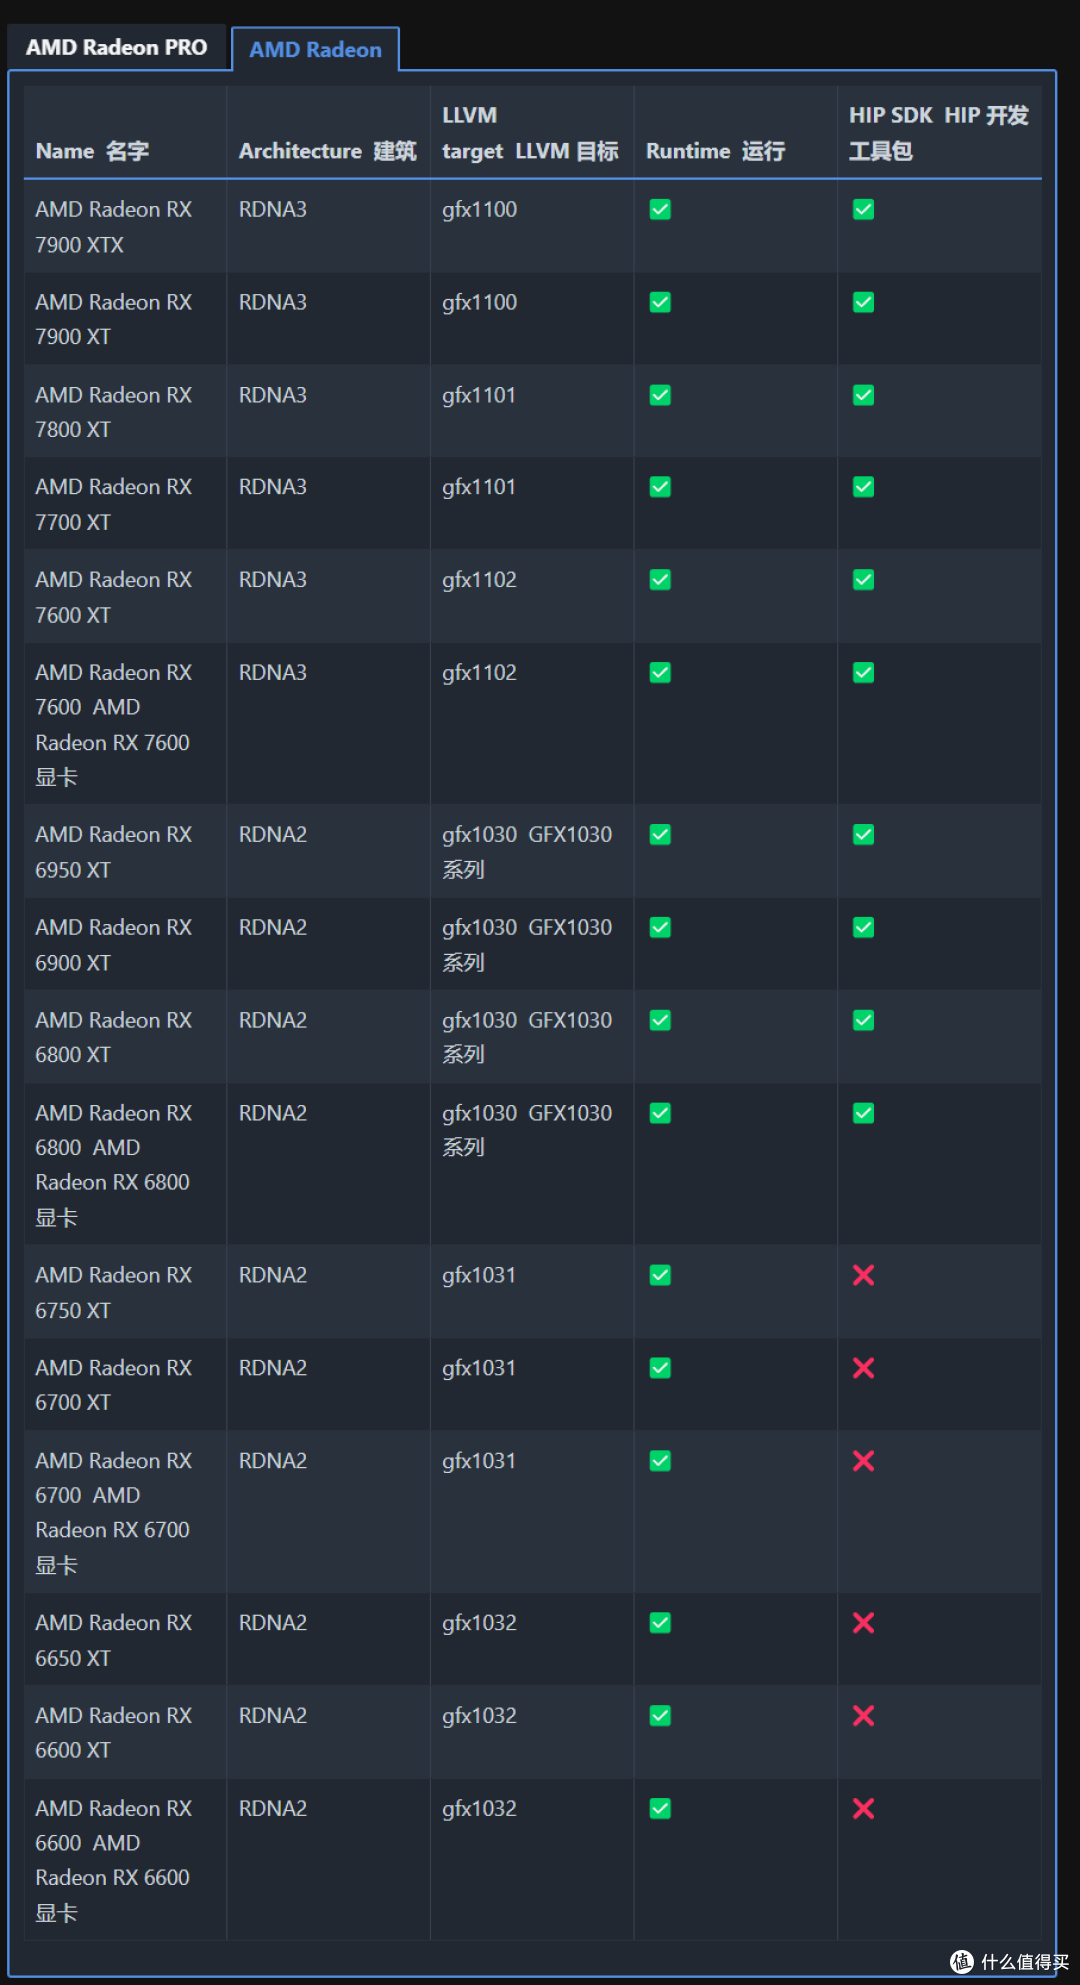Click the Name column header
This screenshot has width=1080, height=1985.
pyautogui.click(x=92, y=151)
